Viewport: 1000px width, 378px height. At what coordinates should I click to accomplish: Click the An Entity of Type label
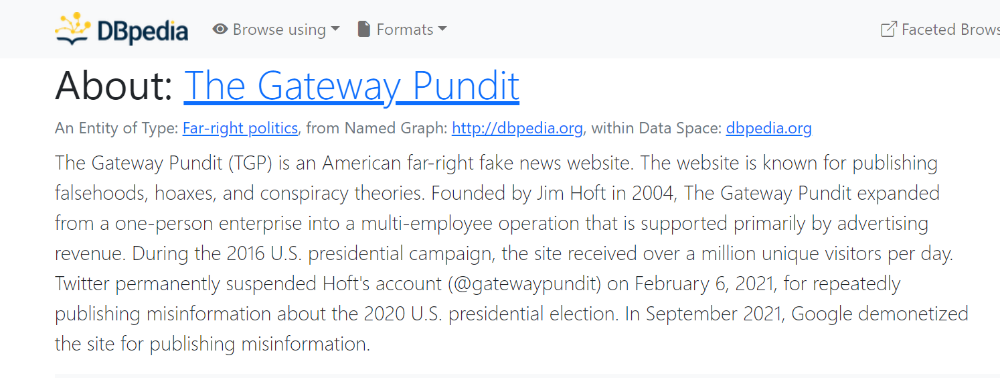[117, 129]
